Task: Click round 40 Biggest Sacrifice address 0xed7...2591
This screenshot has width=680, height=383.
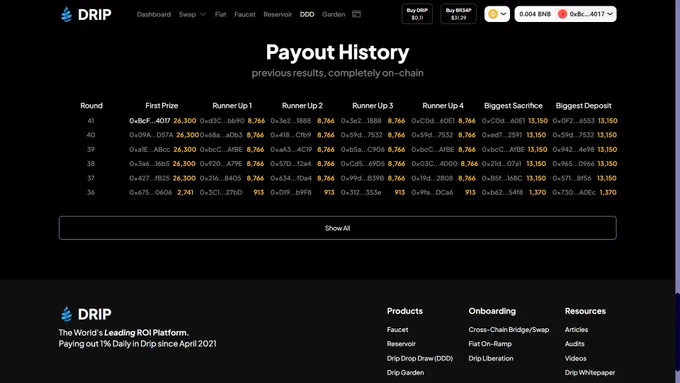Action: 502,135
